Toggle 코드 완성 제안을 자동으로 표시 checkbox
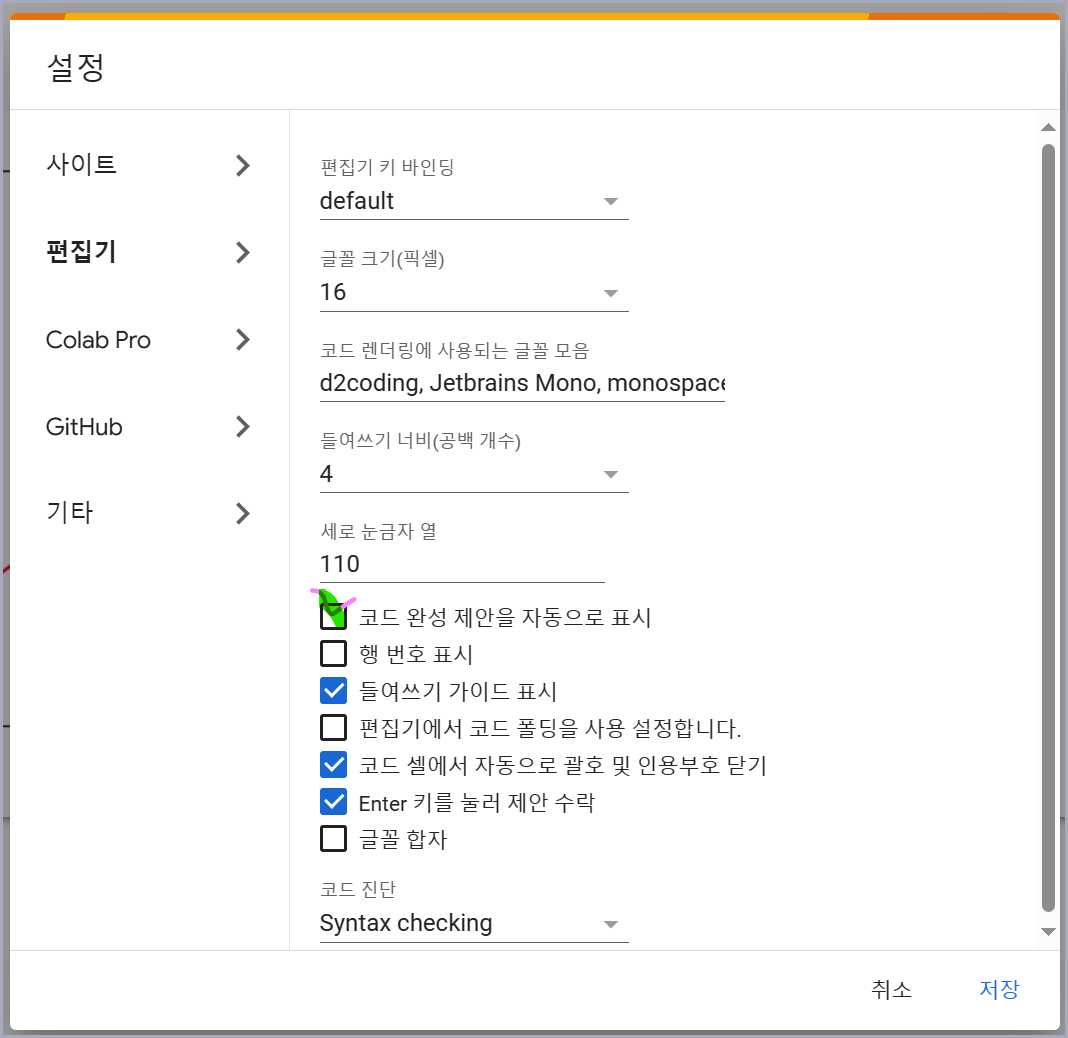The image size is (1068, 1038). pyautogui.click(x=334, y=617)
